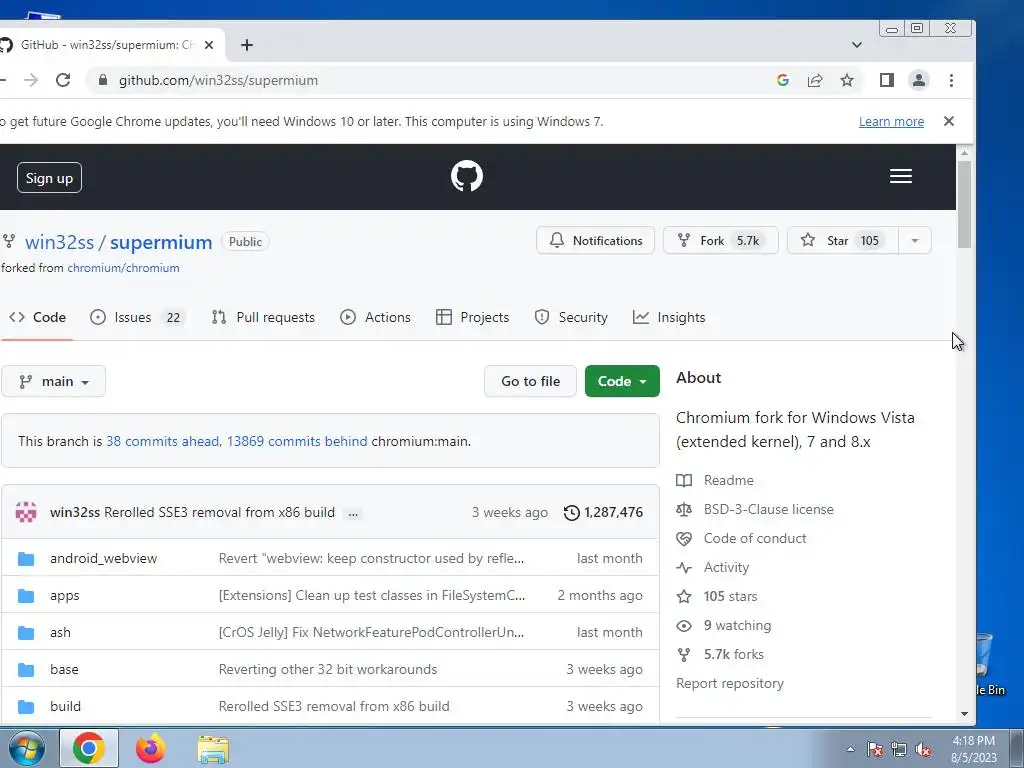Open Windows Explorer from taskbar
This screenshot has height=768, width=1024.
coord(213,749)
